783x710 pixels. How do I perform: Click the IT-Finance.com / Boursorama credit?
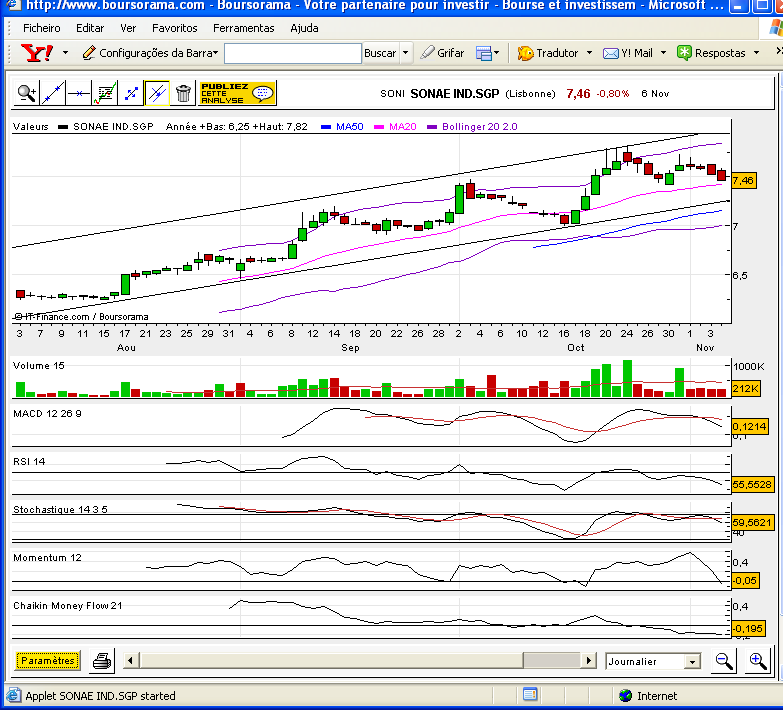coord(81,317)
